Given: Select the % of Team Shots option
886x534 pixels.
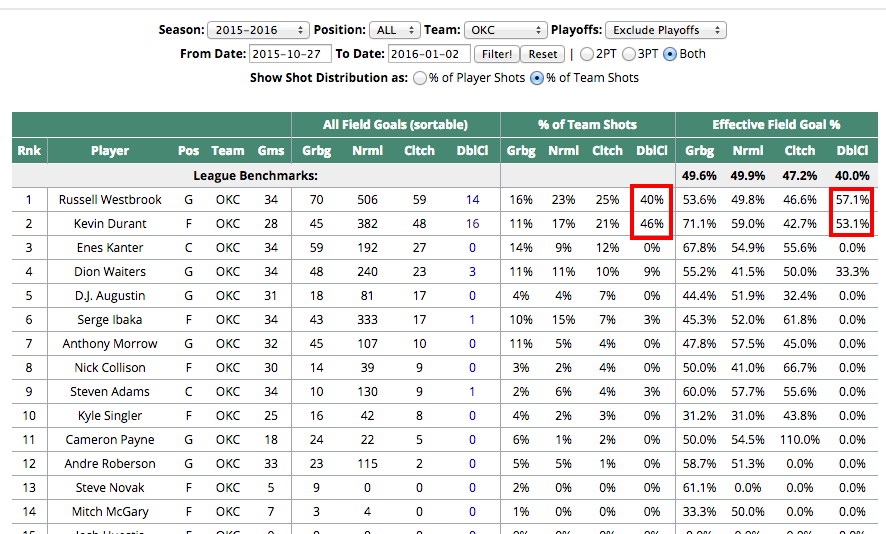Looking at the screenshot, I should coord(537,78).
